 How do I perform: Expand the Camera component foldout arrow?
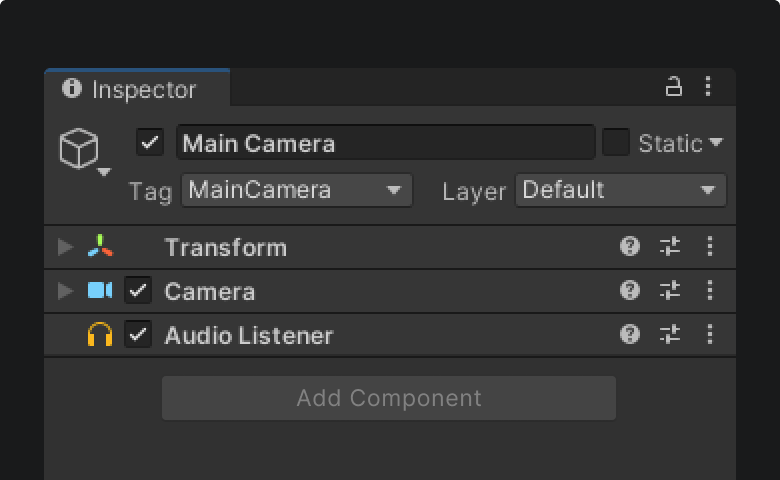(x=66, y=290)
